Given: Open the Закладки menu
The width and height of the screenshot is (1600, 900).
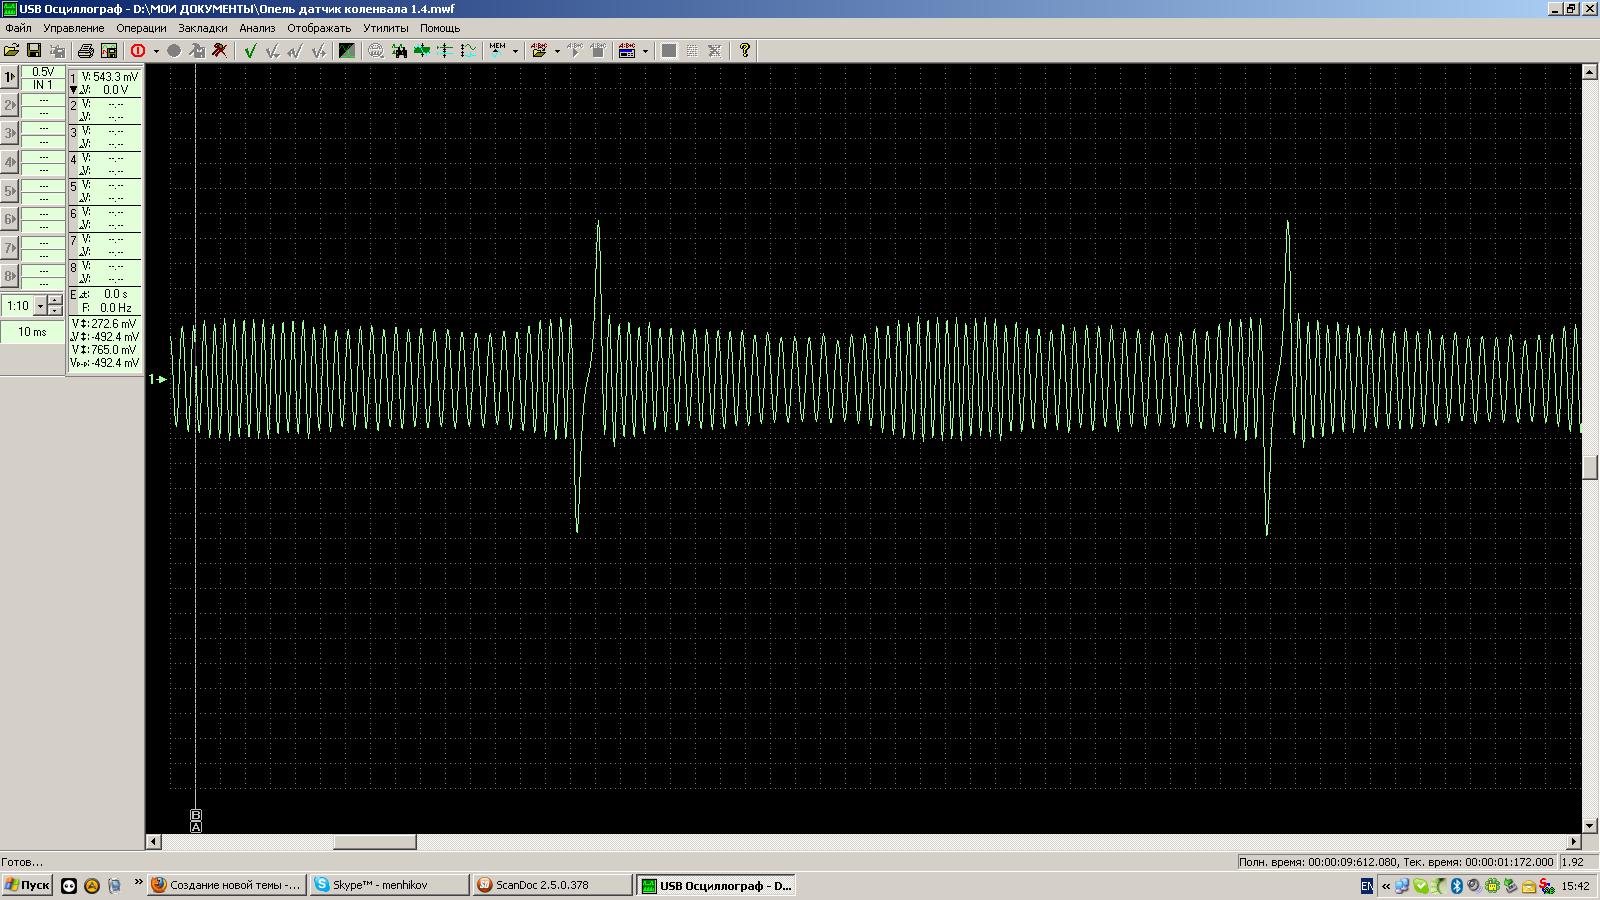Looking at the screenshot, I should [203, 28].
